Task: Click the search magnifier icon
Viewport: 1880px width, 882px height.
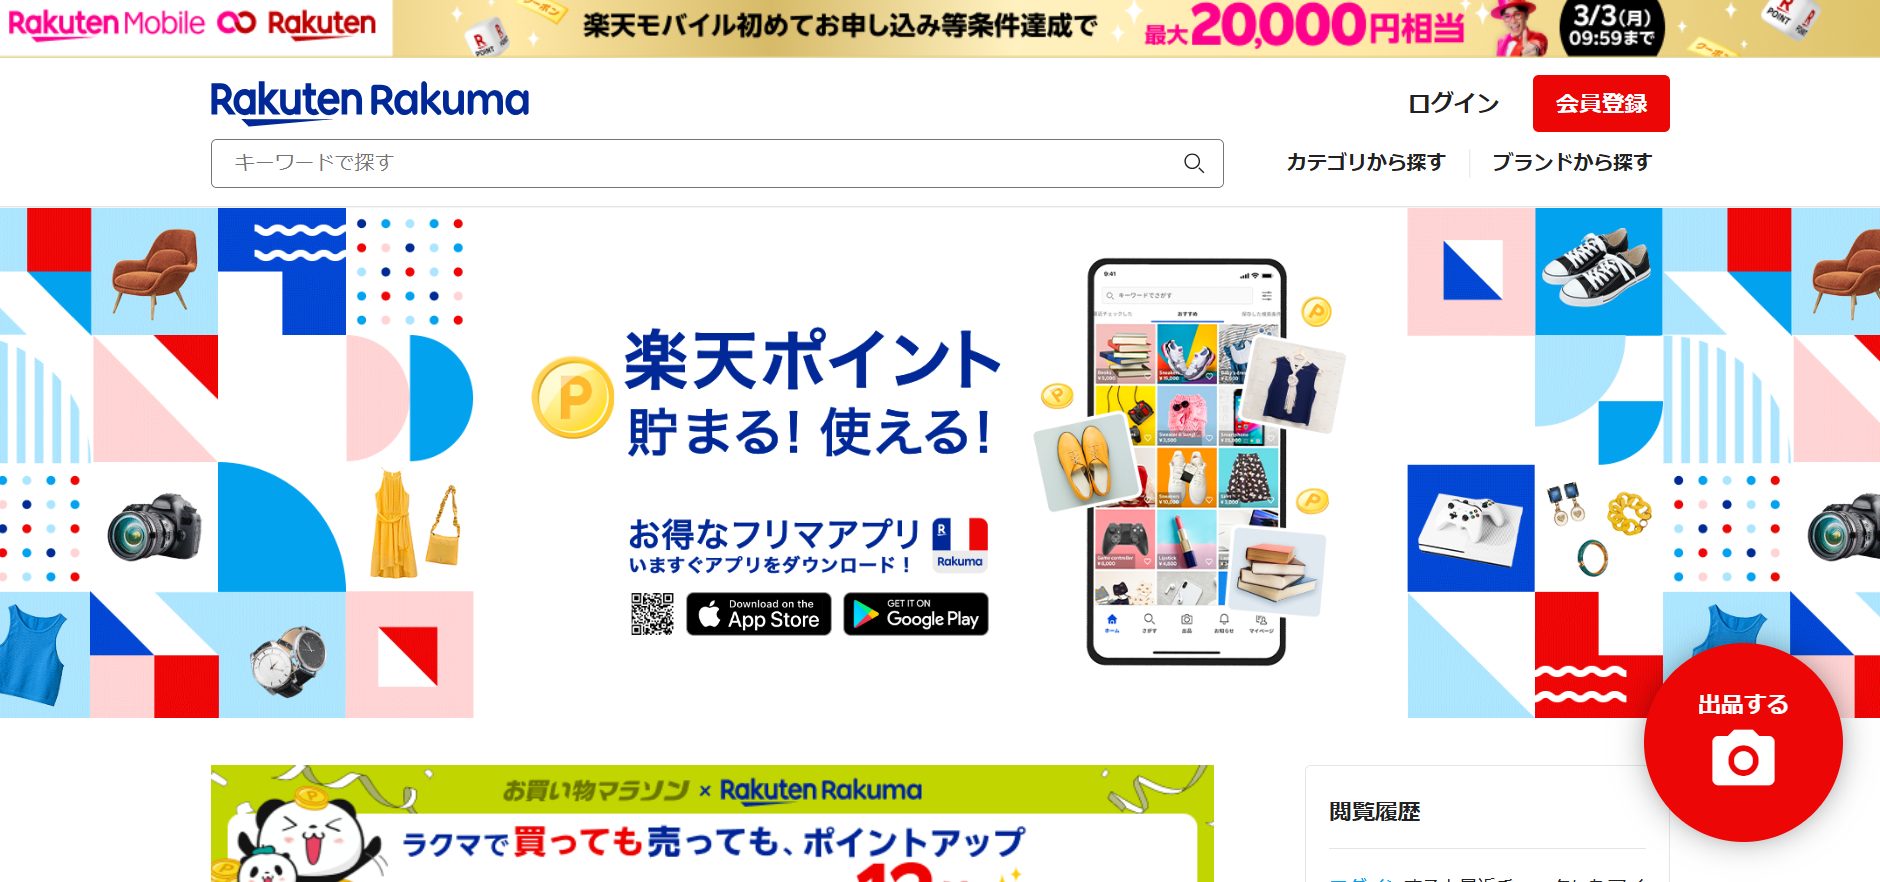Action: [x=1193, y=163]
